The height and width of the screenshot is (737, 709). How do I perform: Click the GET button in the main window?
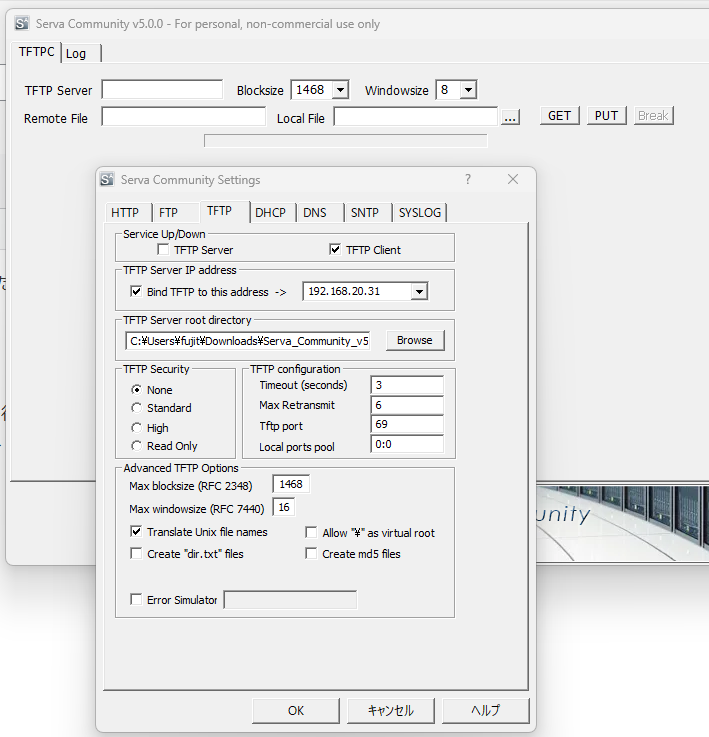(559, 116)
